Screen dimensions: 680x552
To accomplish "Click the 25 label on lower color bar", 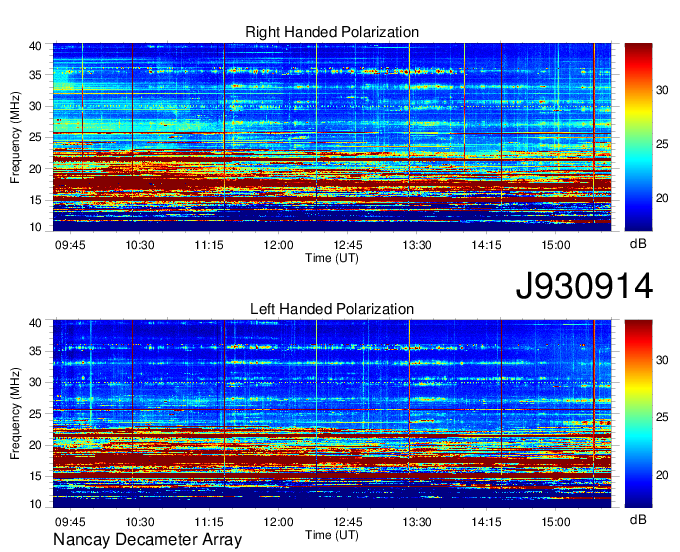I will pos(662,418).
